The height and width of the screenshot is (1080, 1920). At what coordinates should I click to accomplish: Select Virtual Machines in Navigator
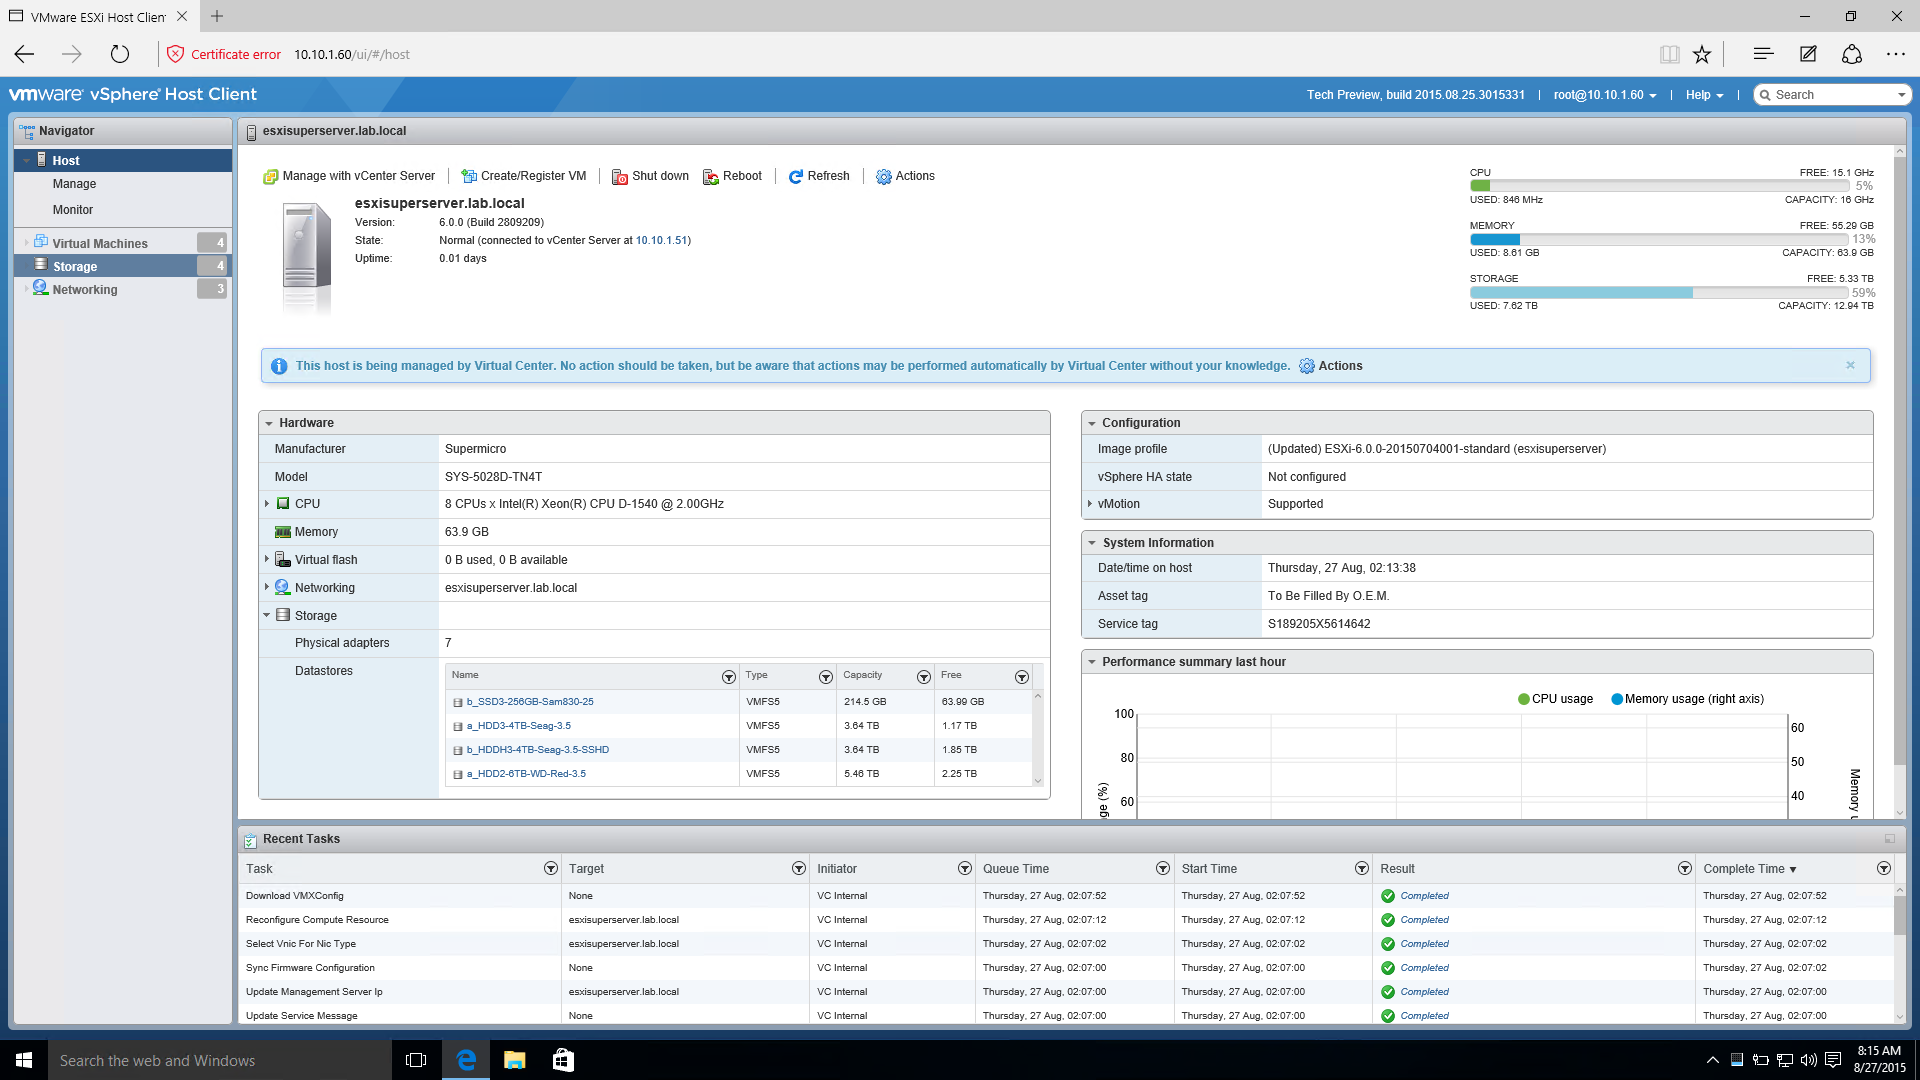click(x=100, y=243)
